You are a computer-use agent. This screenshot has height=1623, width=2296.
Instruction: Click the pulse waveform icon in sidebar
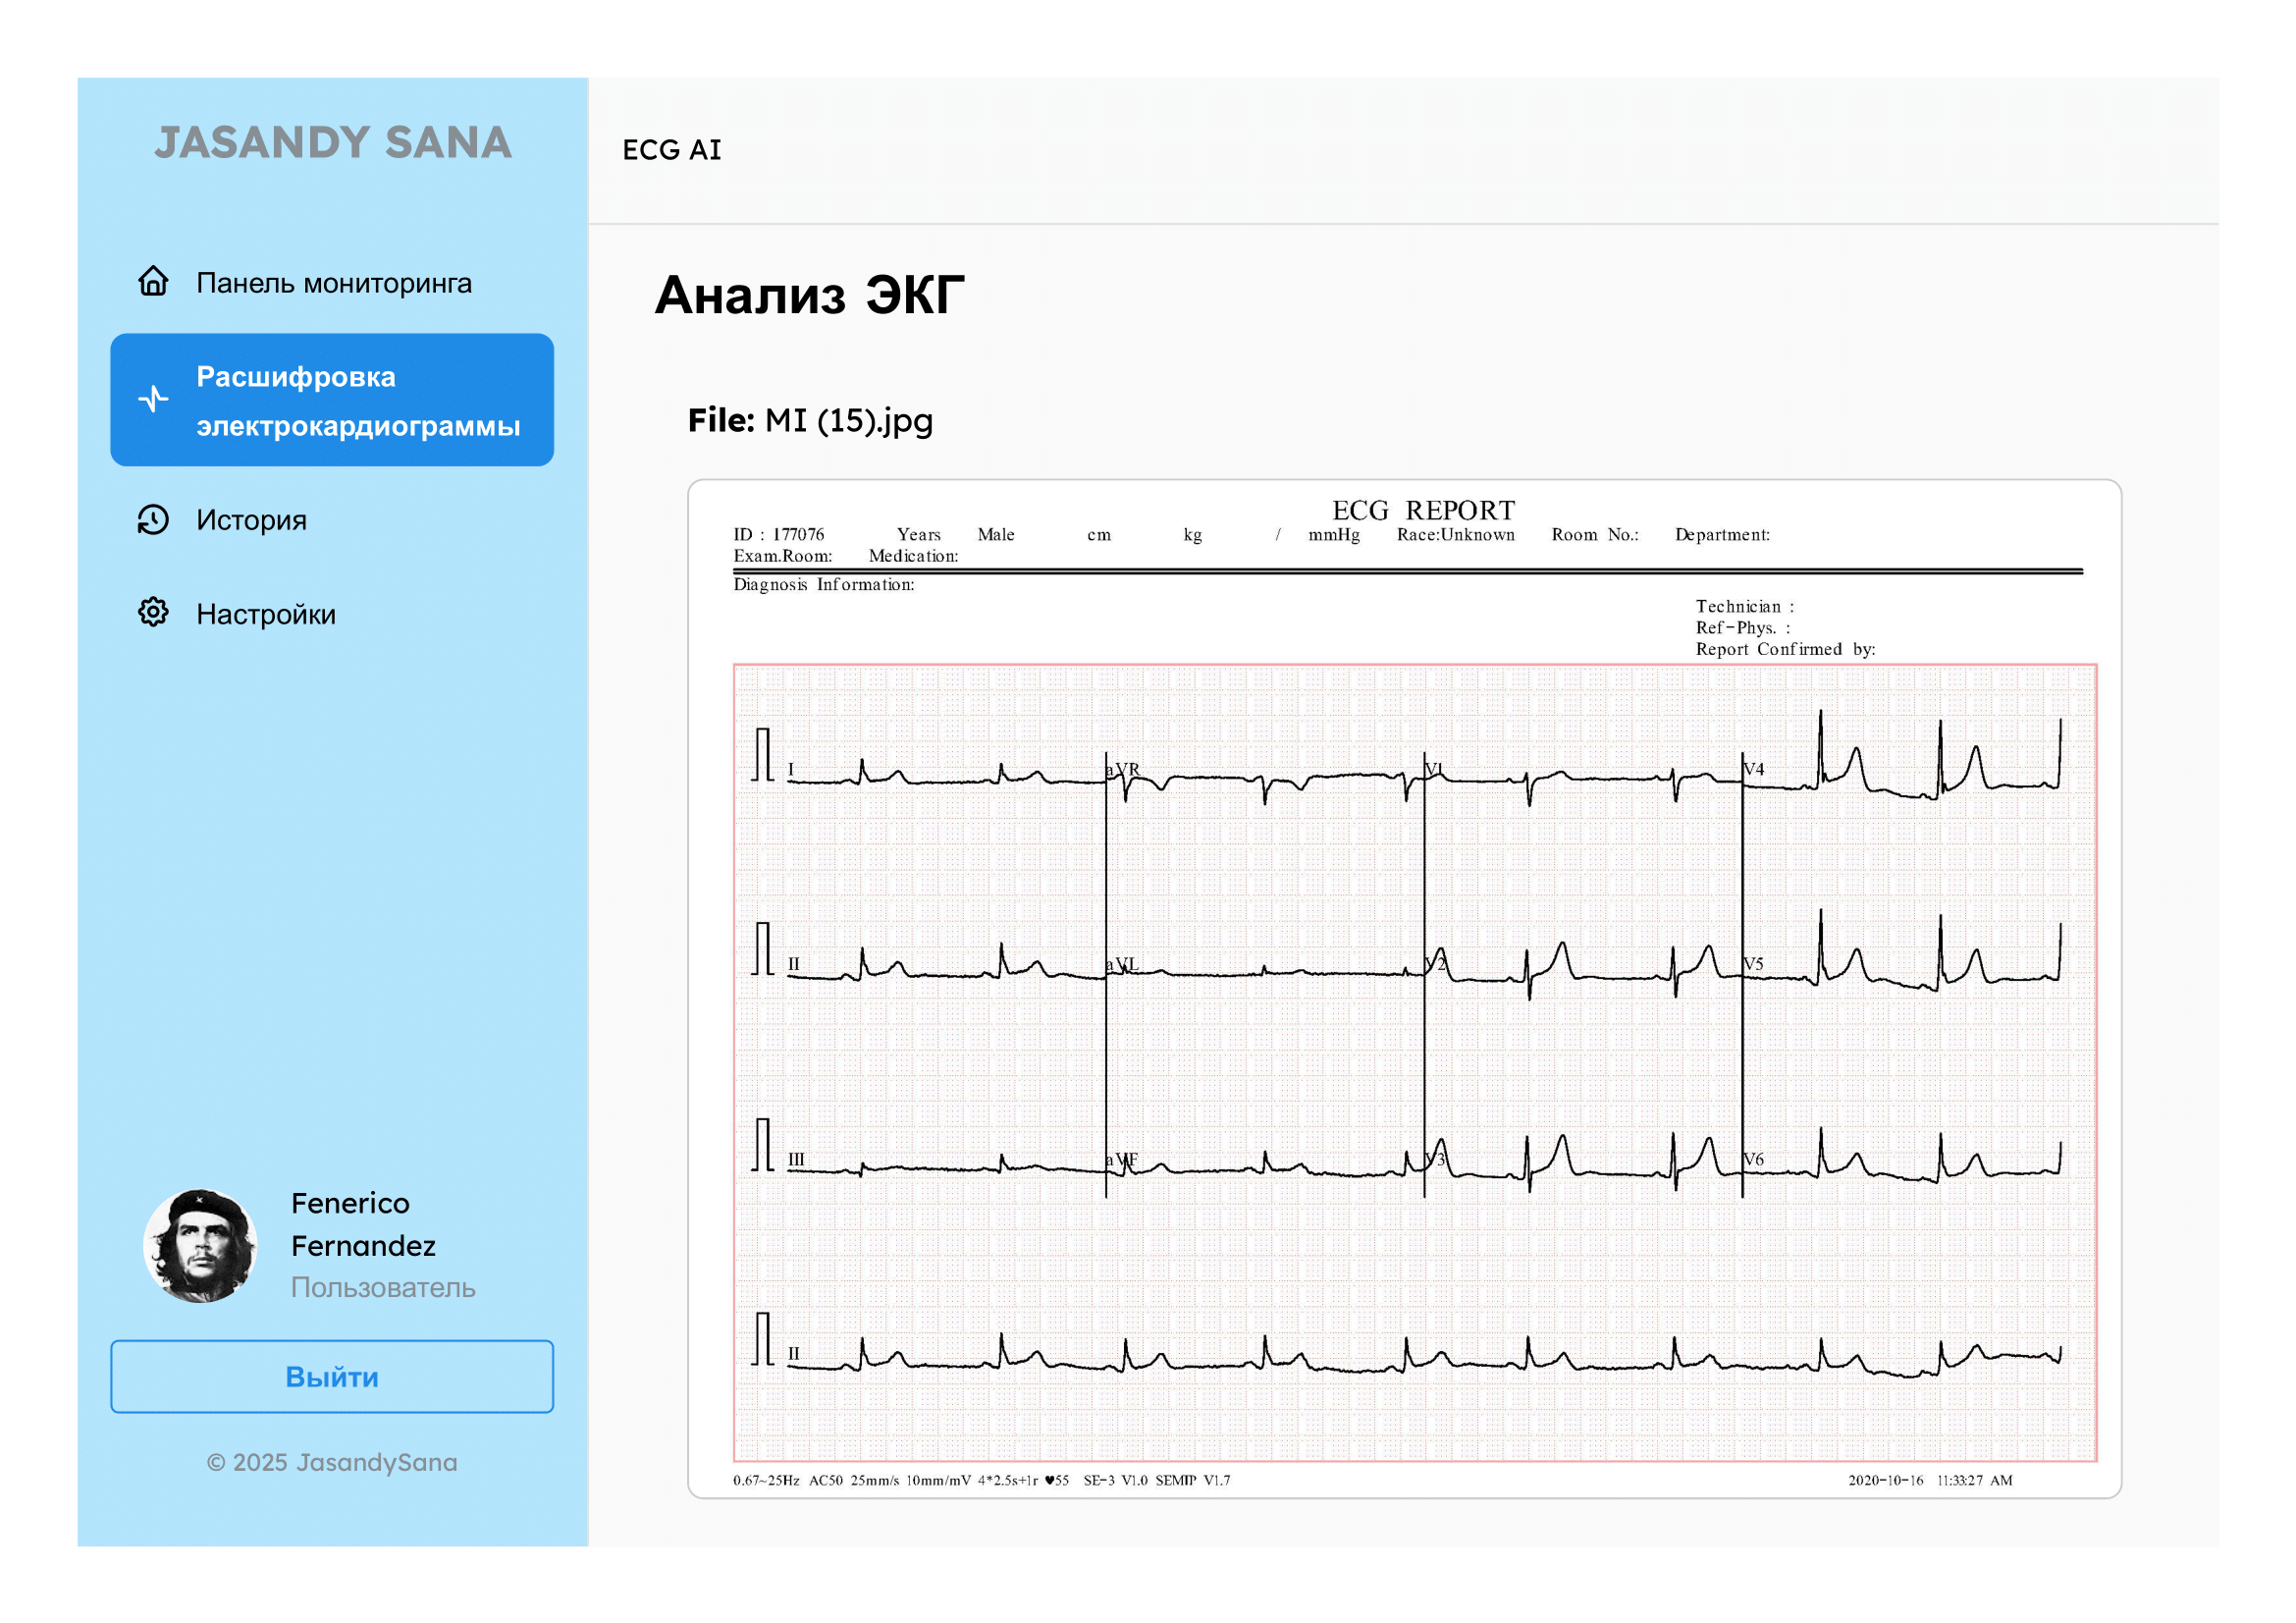pyautogui.click(x=153, y=400)
